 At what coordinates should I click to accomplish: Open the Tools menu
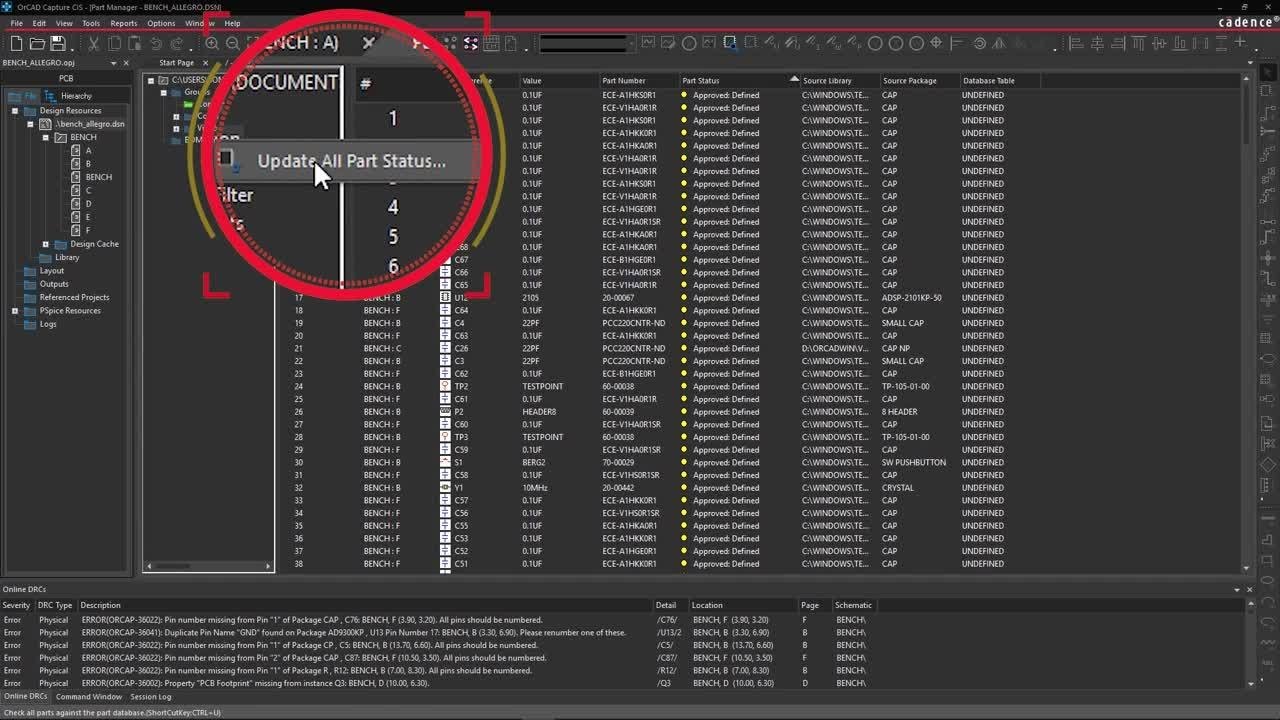coord(91,23)
